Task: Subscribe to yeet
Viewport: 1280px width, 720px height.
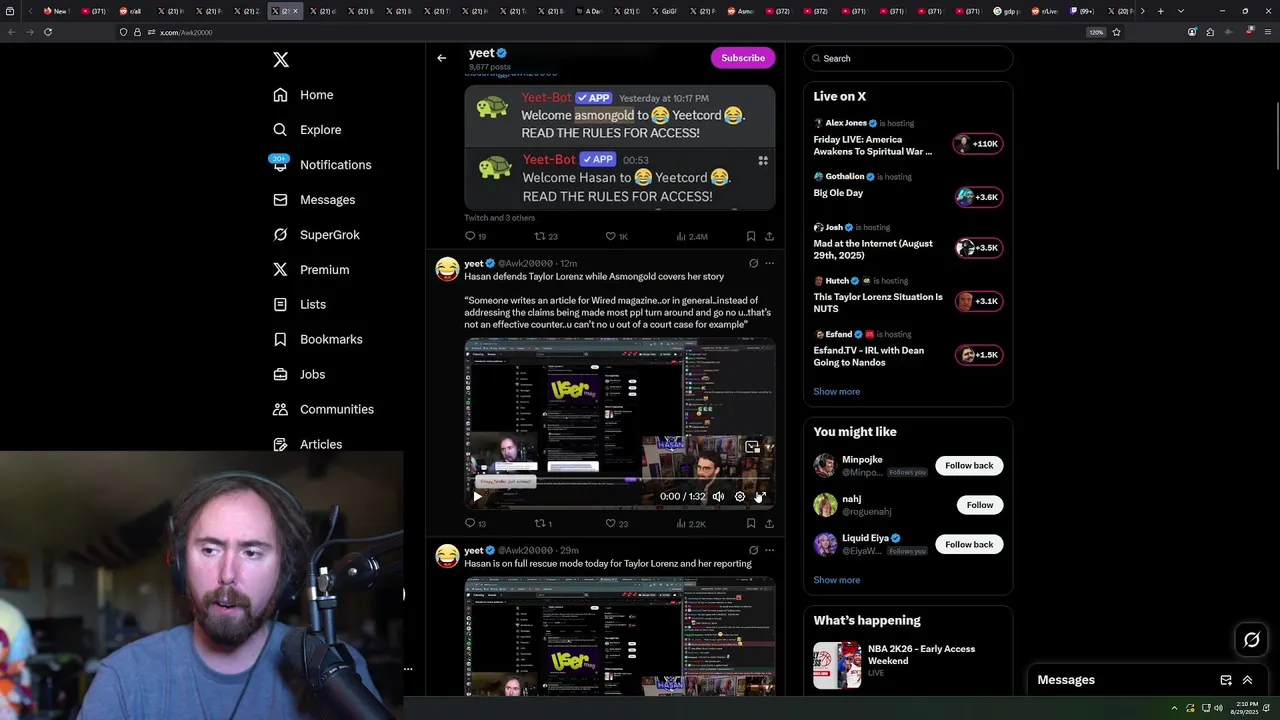Action: pyautogui.click(x=743, y=58)
